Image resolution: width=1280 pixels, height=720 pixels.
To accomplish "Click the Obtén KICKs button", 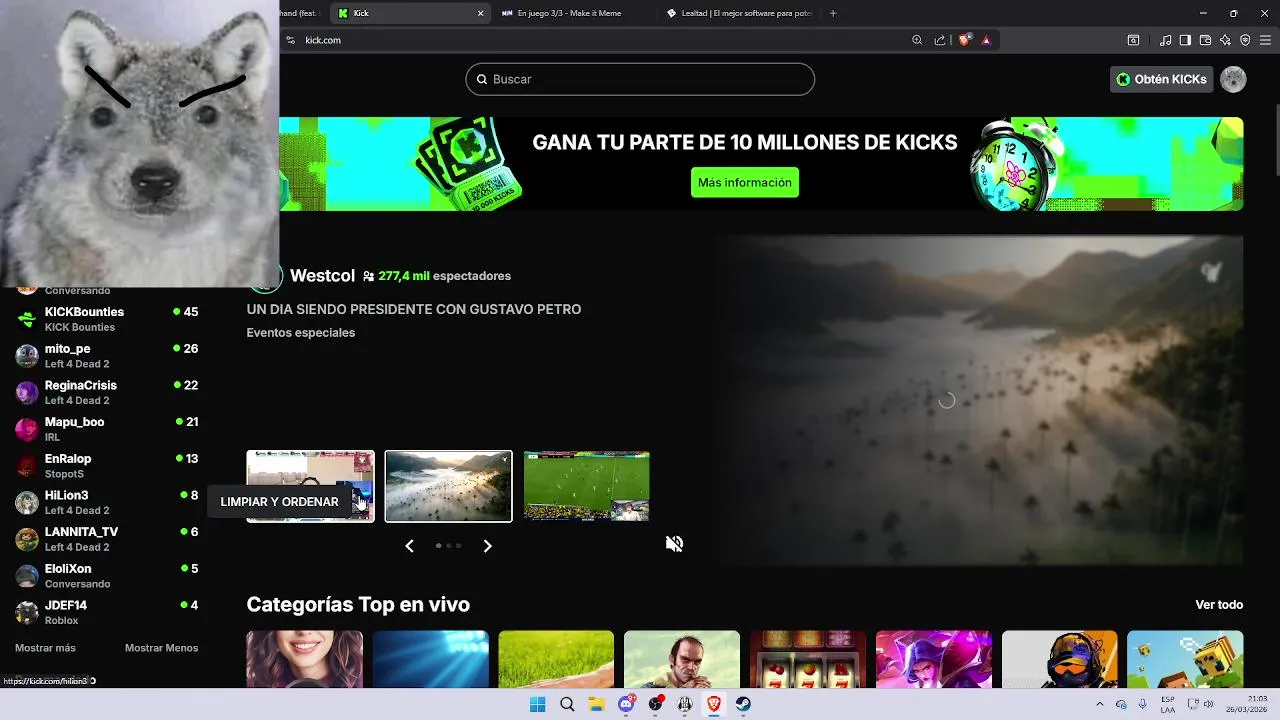I will coord(1161,79).
